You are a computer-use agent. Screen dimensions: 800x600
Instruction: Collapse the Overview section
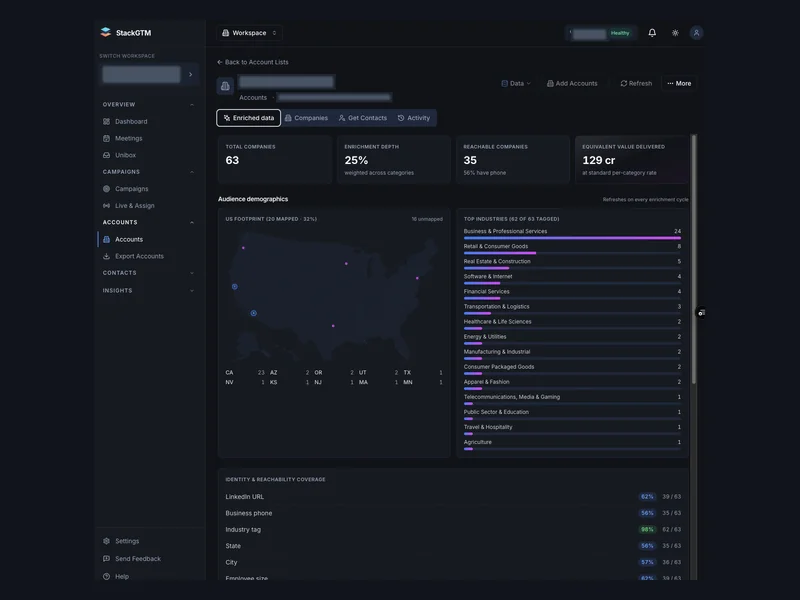(192, 105)
